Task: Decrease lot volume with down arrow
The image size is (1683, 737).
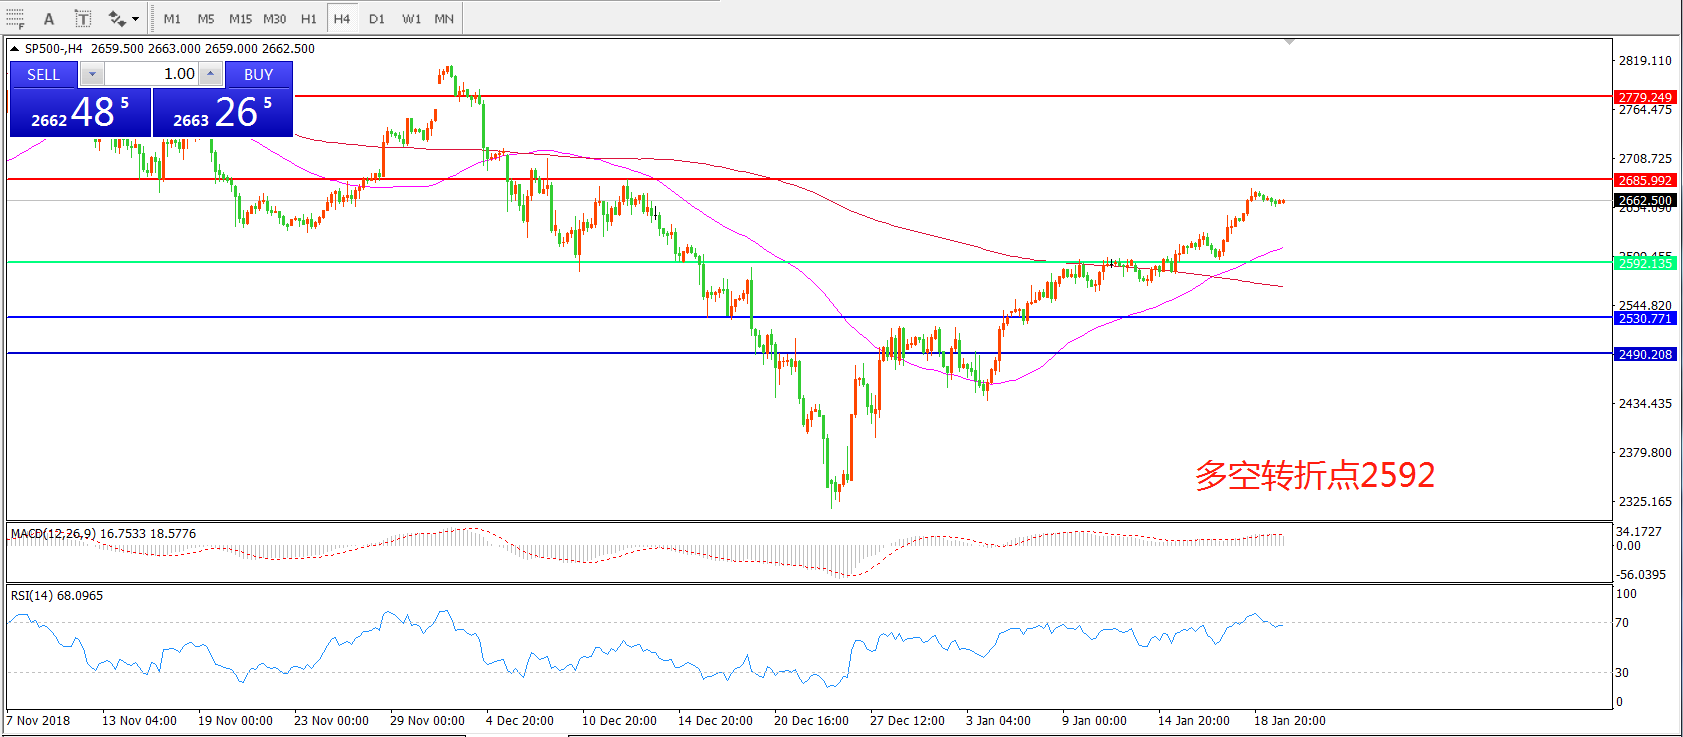Action: tap(92, 74)
